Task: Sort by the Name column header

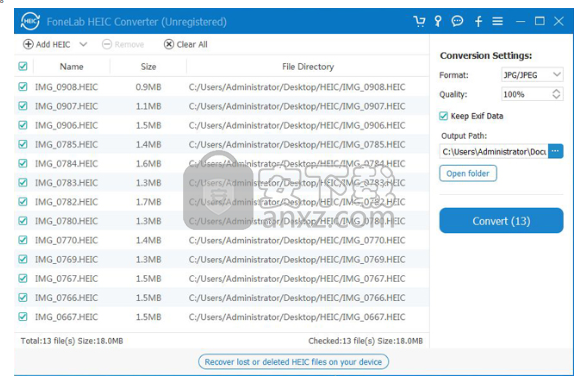Action: pyautogui.click(x=72, y=67)
